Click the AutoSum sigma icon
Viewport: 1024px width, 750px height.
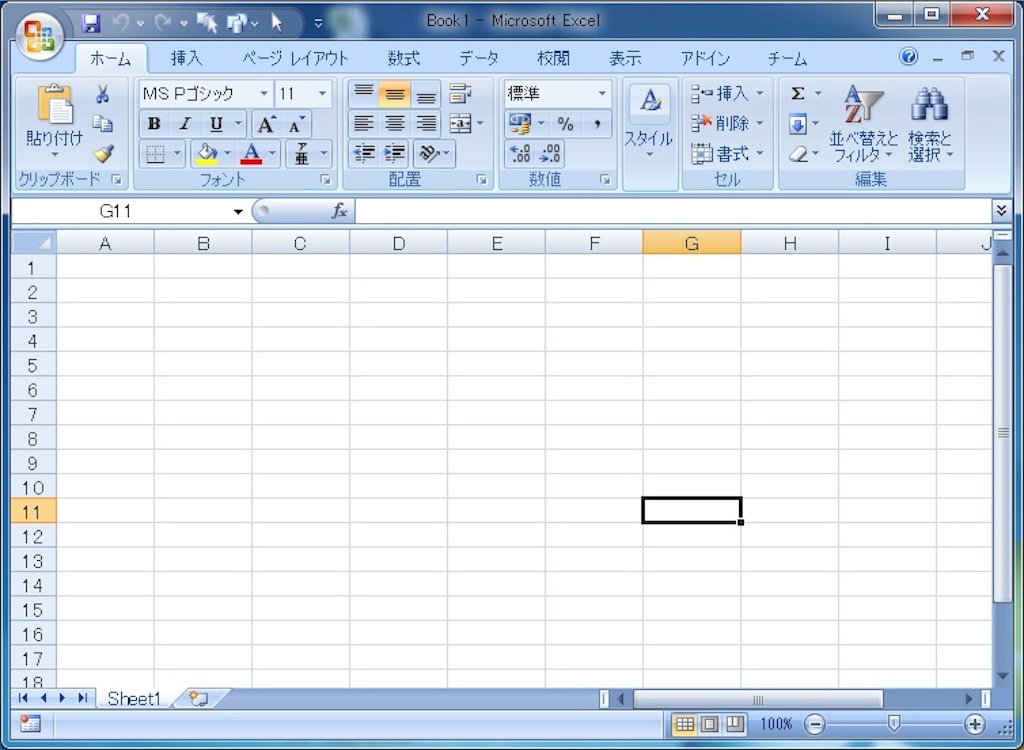click(x=798, y=94)
